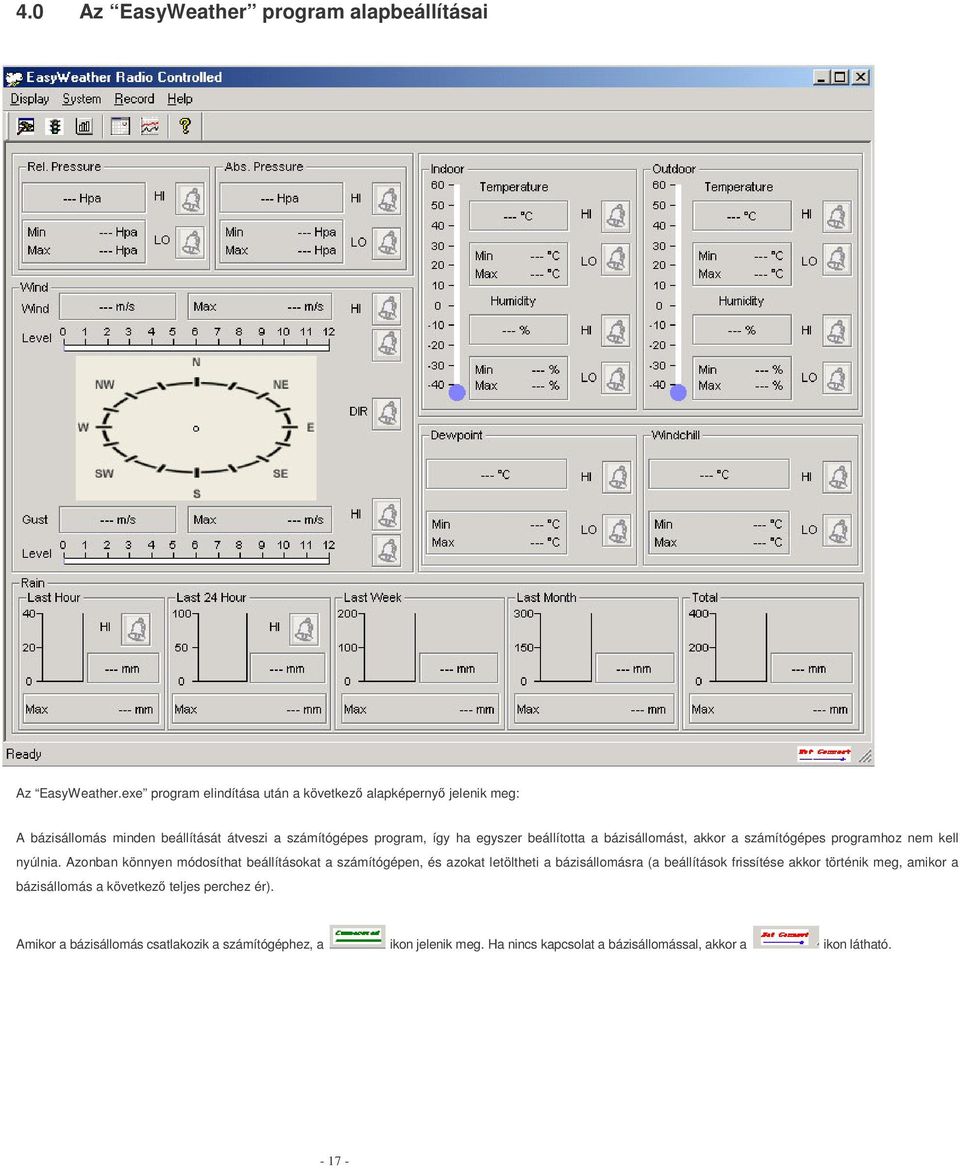This screenshot has height=1169, width=960.
Task: Click the Wind speed current value field
Action: [x=118, y=306]
